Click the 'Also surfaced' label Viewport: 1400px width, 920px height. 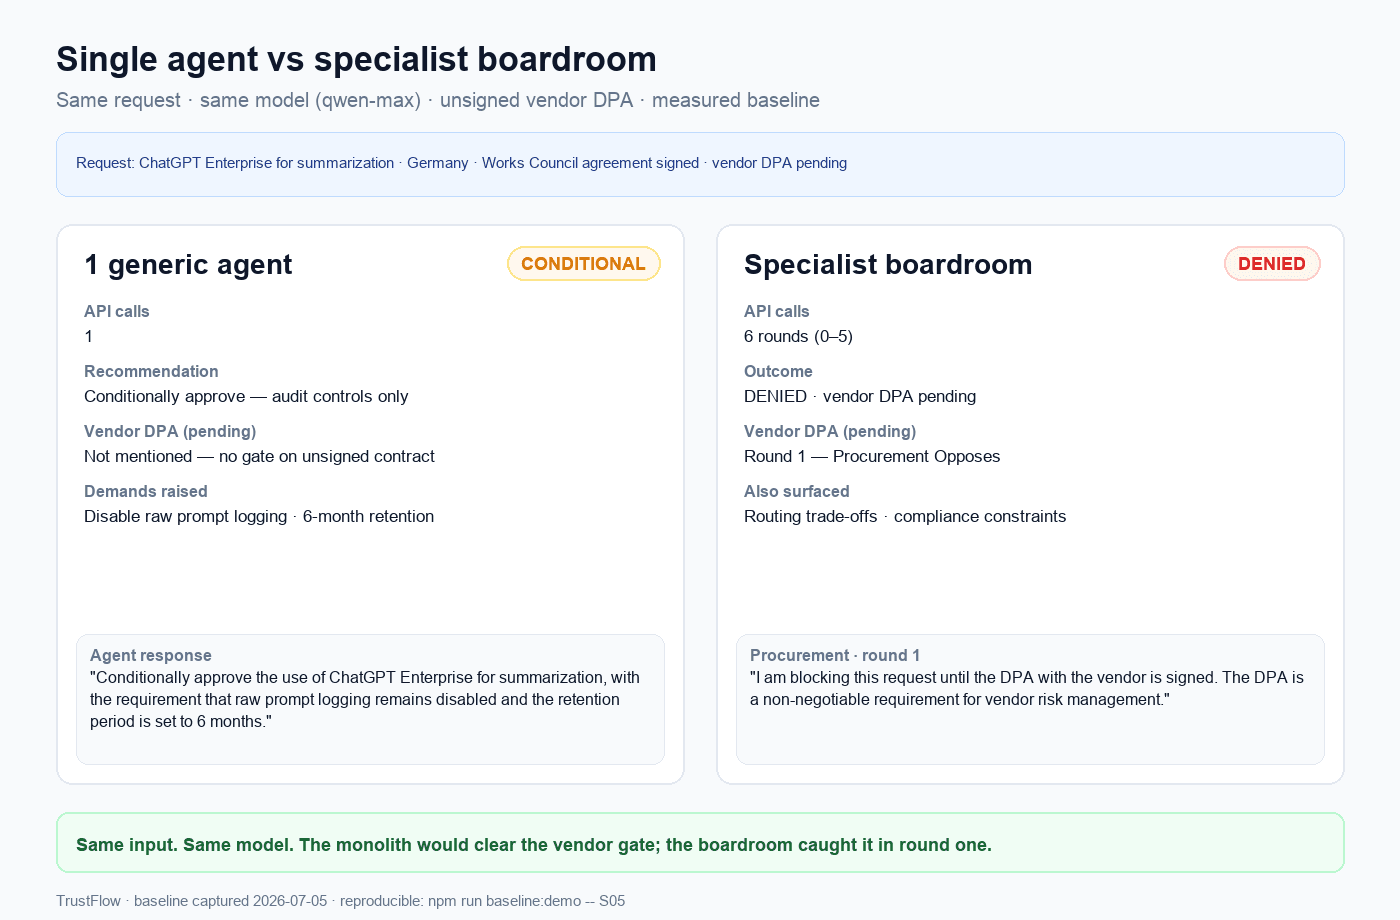click(797, 491)
